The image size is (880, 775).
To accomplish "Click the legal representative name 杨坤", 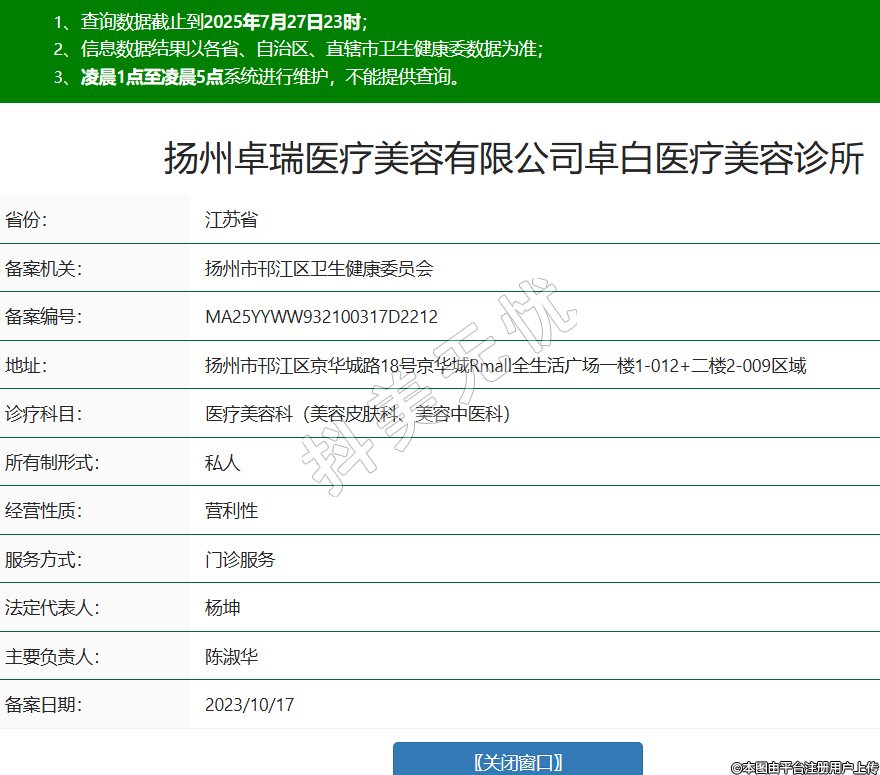I will tap(222, 608).
